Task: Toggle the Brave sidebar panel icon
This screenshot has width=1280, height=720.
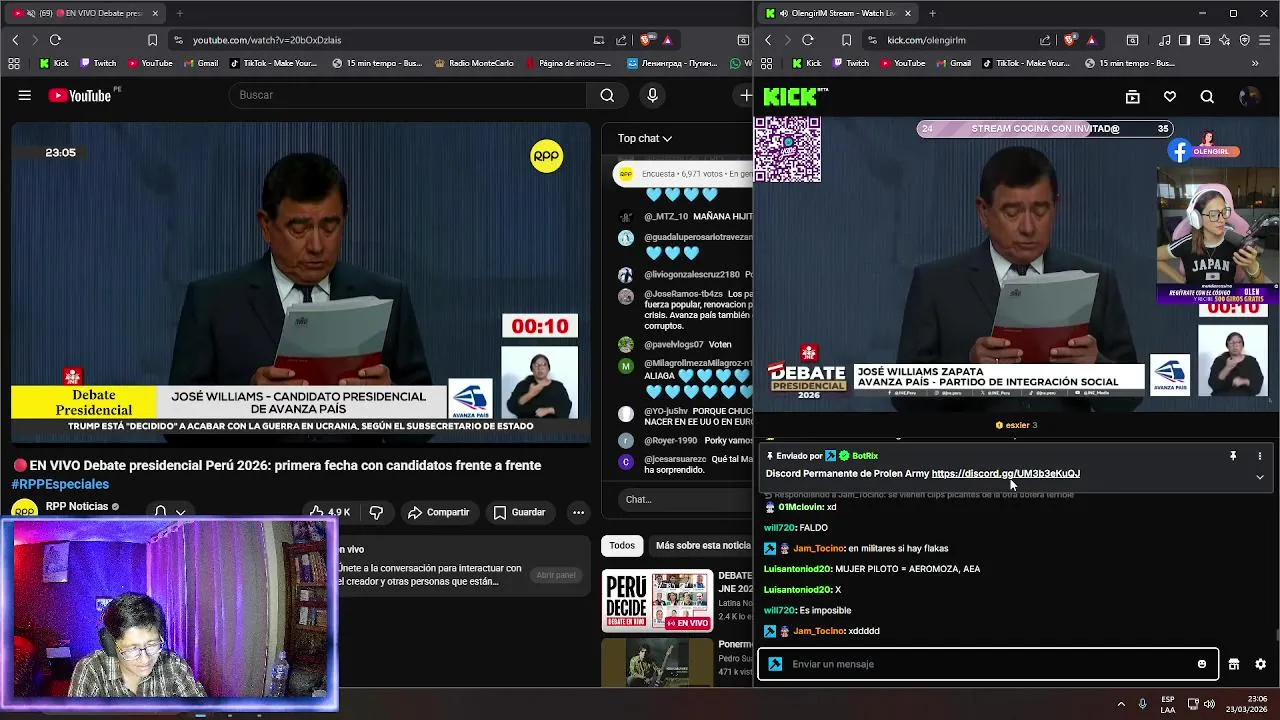Action: (1184, 40)
